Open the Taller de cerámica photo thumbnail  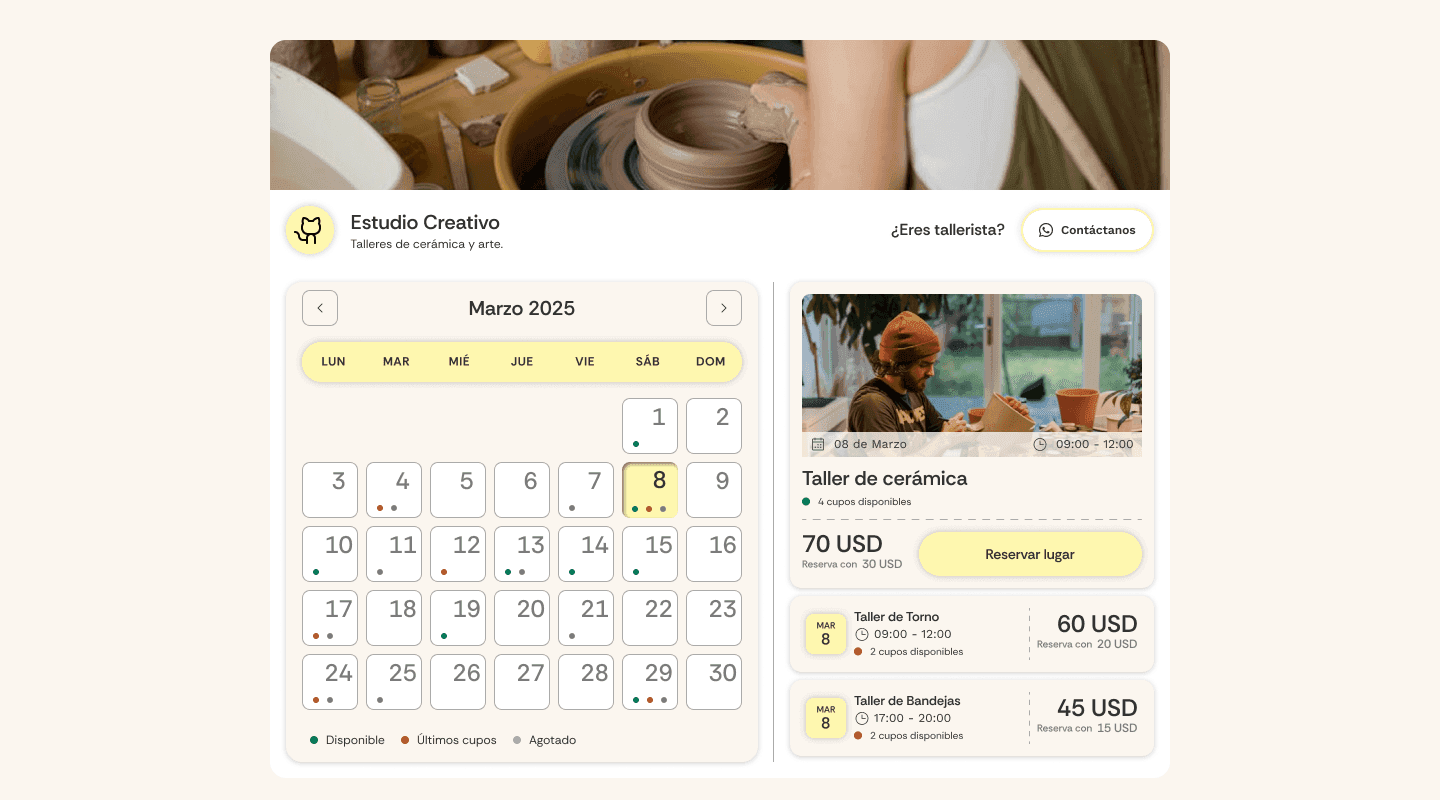coord(972,375)
